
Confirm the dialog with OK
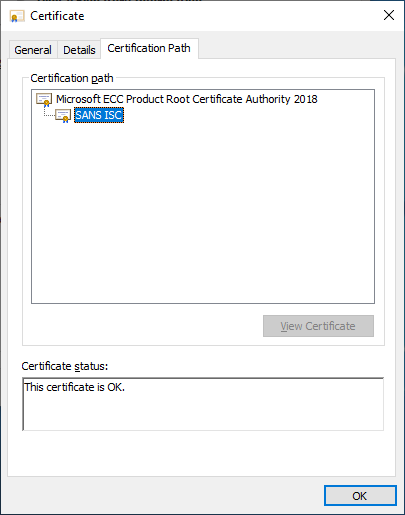[x=360, y=496]
